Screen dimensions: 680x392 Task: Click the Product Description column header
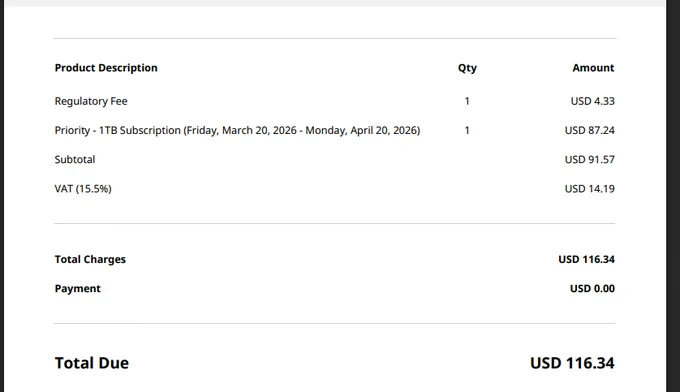tap(106, 68)
